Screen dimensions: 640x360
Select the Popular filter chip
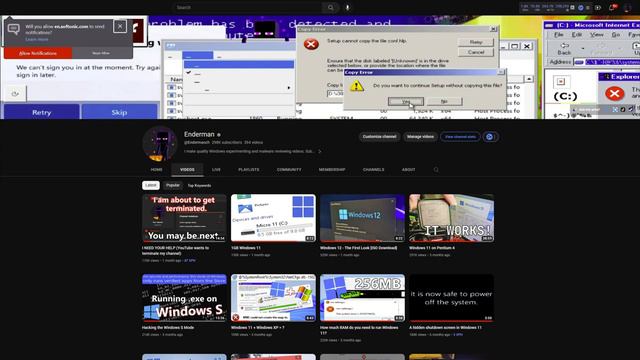click(173, 185)
